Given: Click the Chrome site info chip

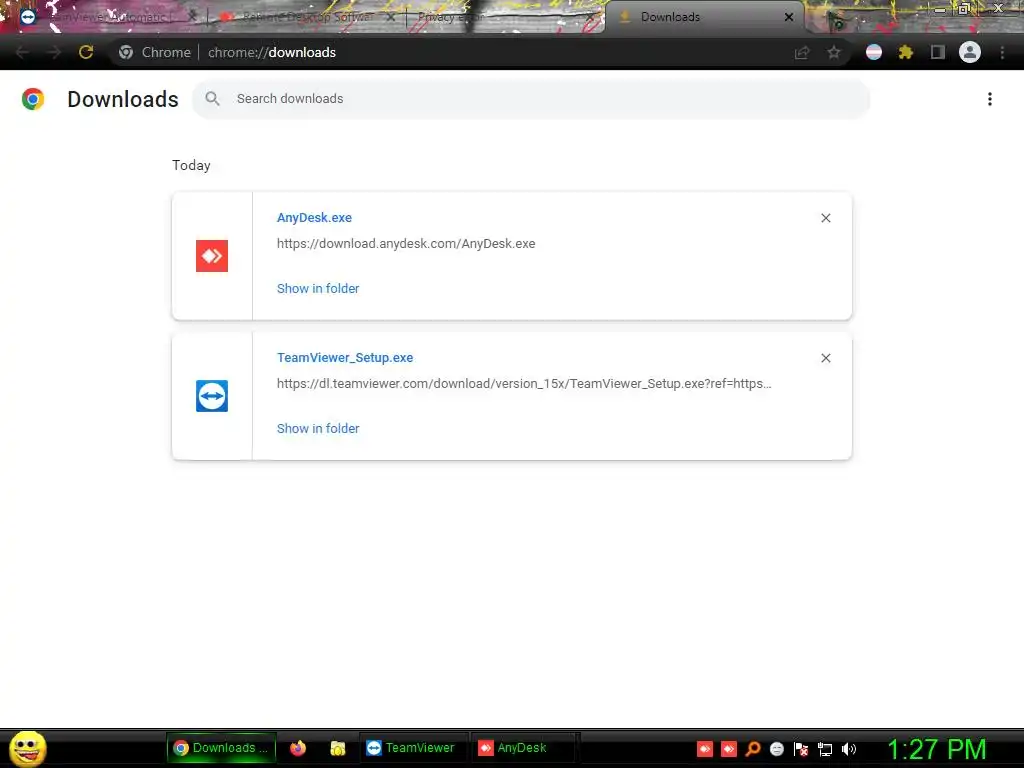Looking at the screenshot, I should click(155, 52).
